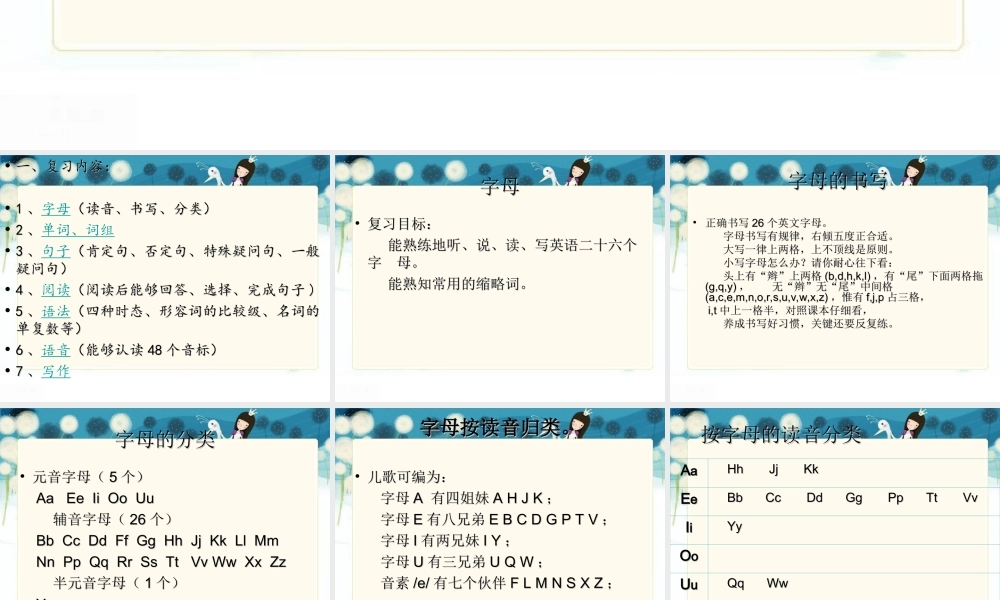Select the 字母 title slide thumbnail

click(x=498, y=275)
